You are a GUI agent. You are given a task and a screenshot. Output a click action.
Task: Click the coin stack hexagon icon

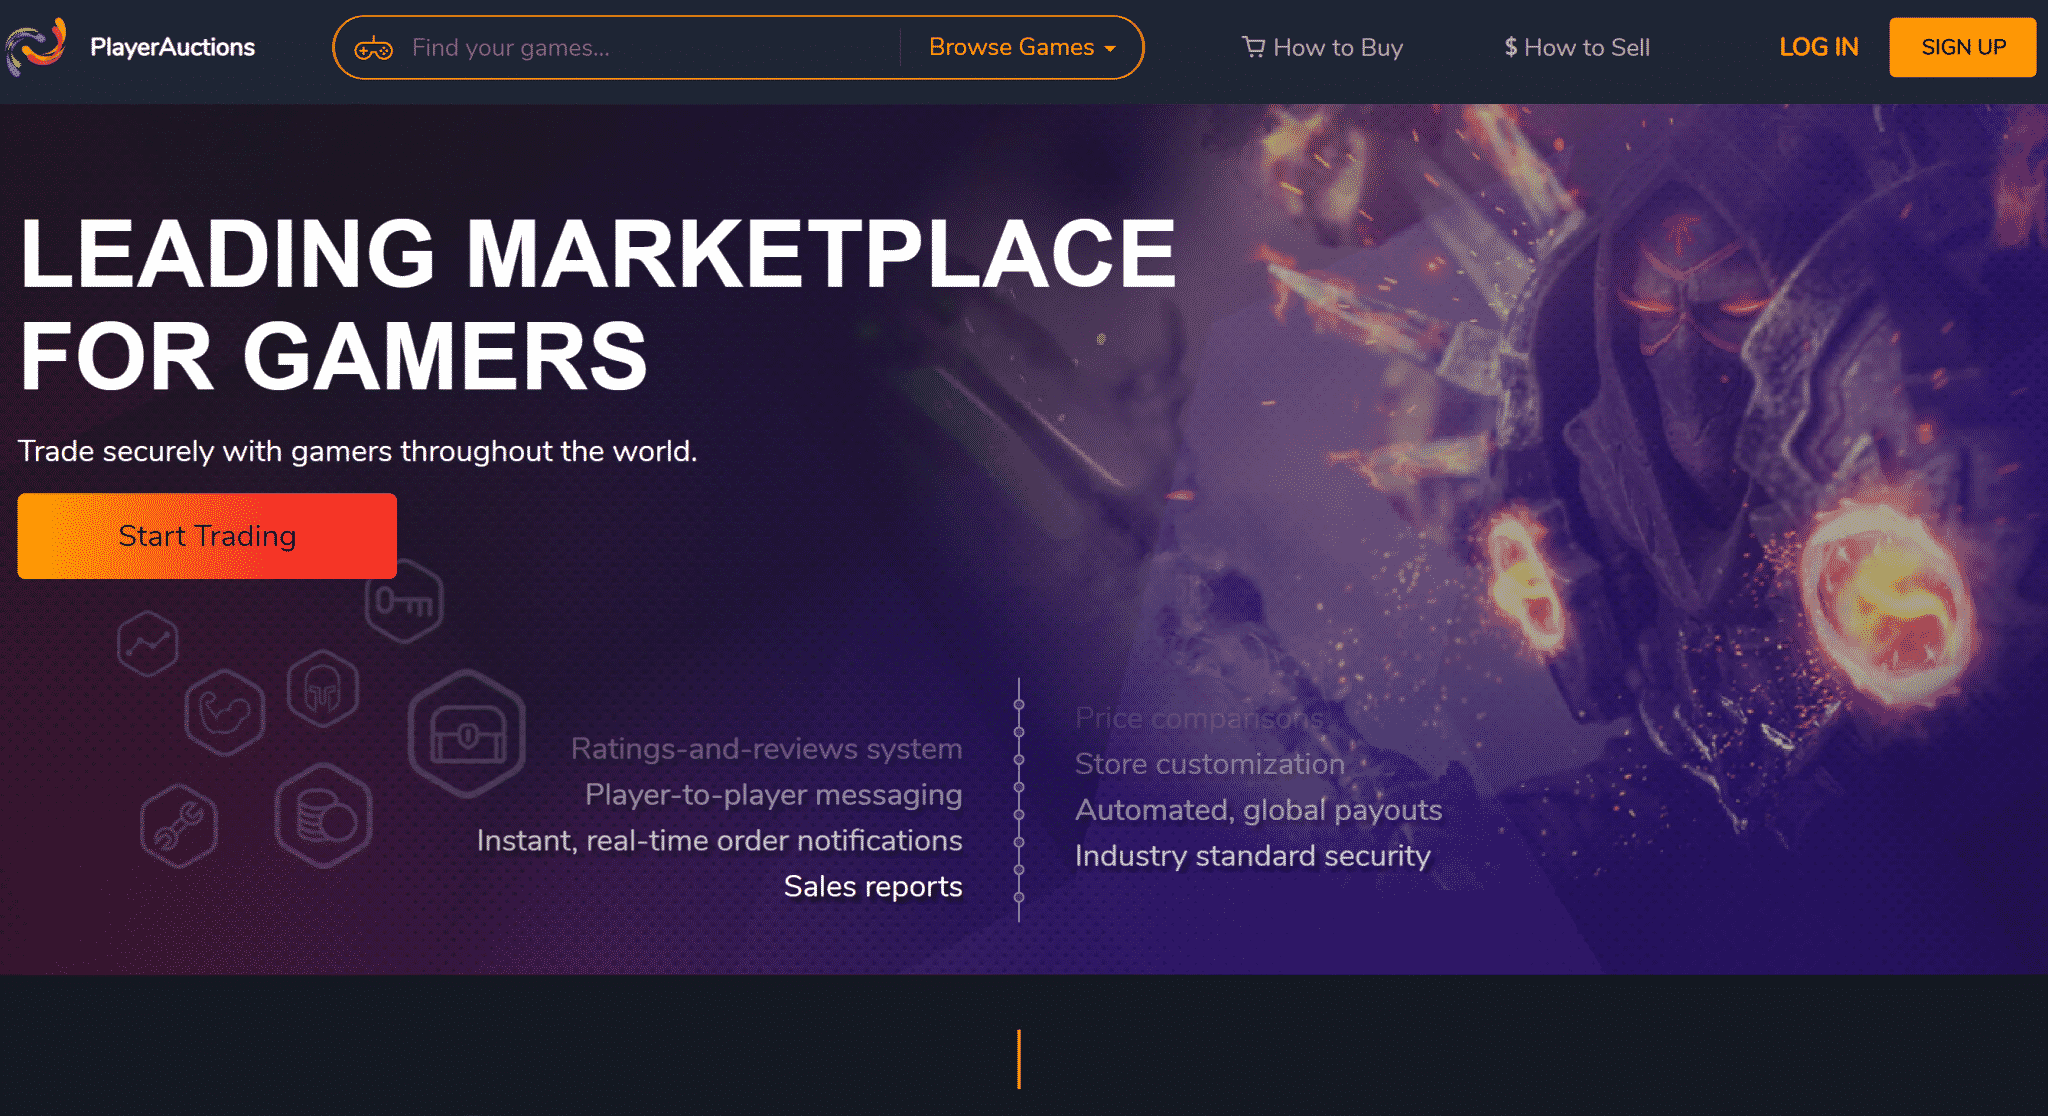point(323,815)
